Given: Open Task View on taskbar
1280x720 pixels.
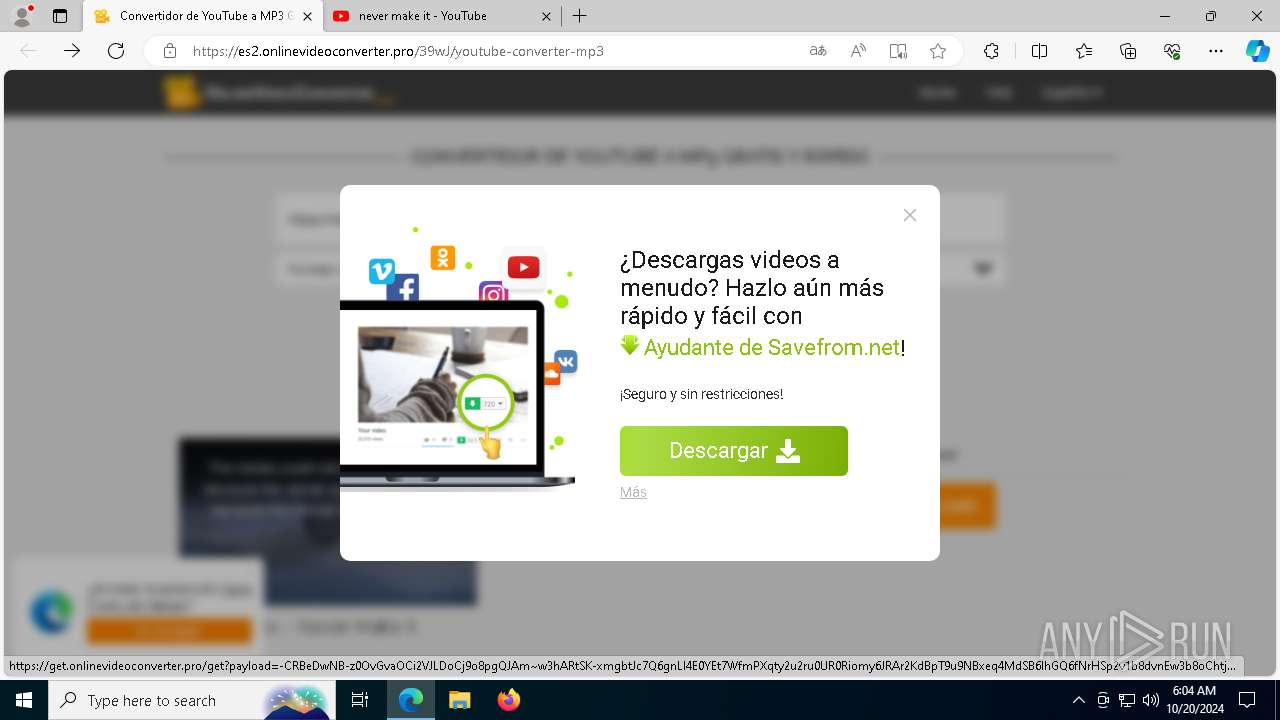Looking at the screenshot, I should [360, 700].
